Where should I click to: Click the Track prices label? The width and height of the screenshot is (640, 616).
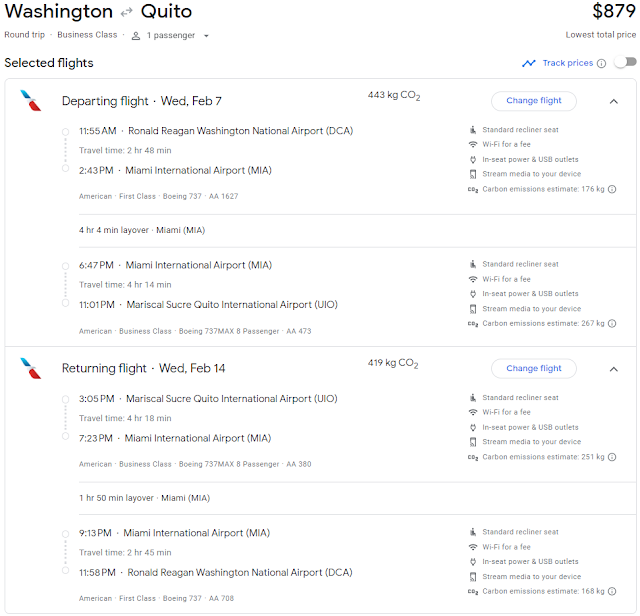567,63
